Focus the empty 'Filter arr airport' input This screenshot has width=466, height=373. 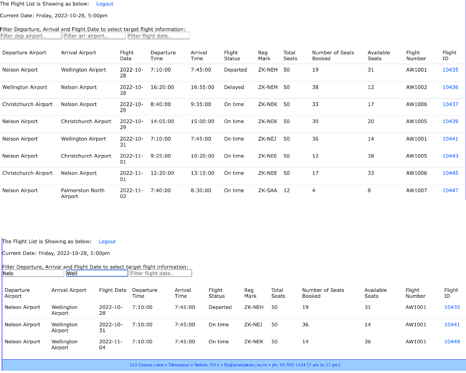[x=95, y=36]
